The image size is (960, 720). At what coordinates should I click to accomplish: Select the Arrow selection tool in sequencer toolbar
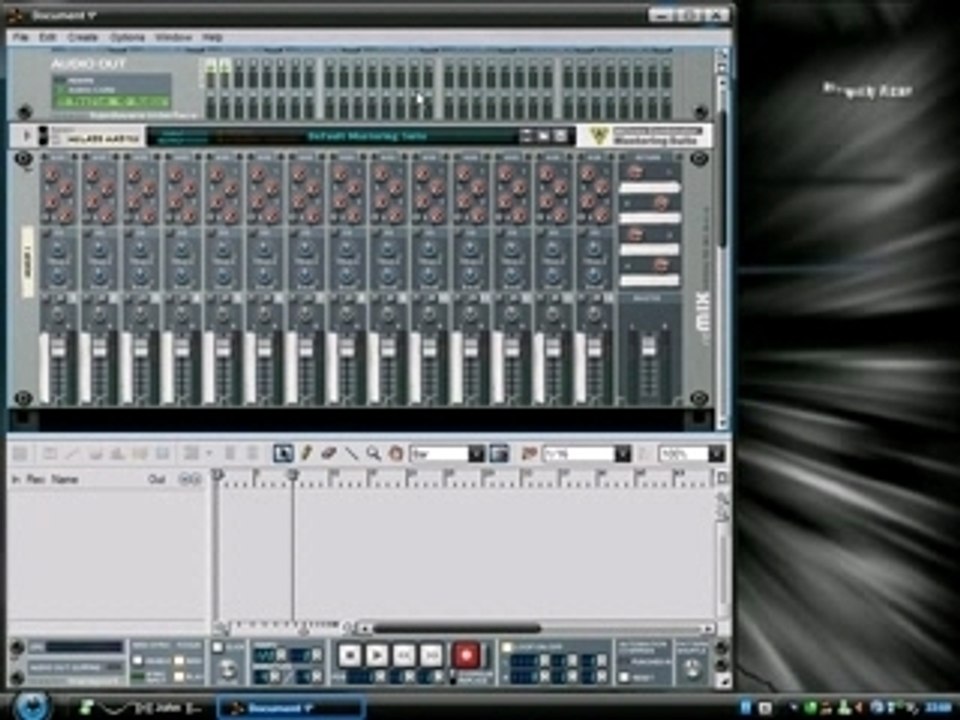coord(283,453)
